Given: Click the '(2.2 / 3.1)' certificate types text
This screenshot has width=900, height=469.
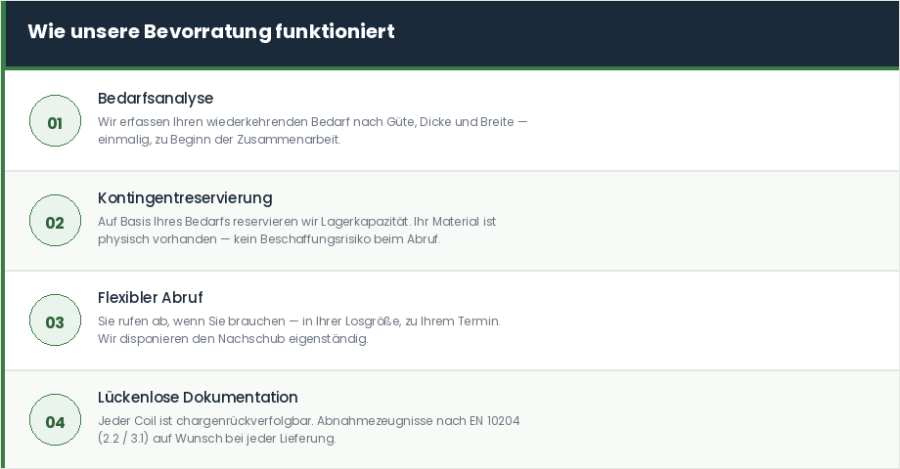Looking at the screenshot, I should 126,439.
